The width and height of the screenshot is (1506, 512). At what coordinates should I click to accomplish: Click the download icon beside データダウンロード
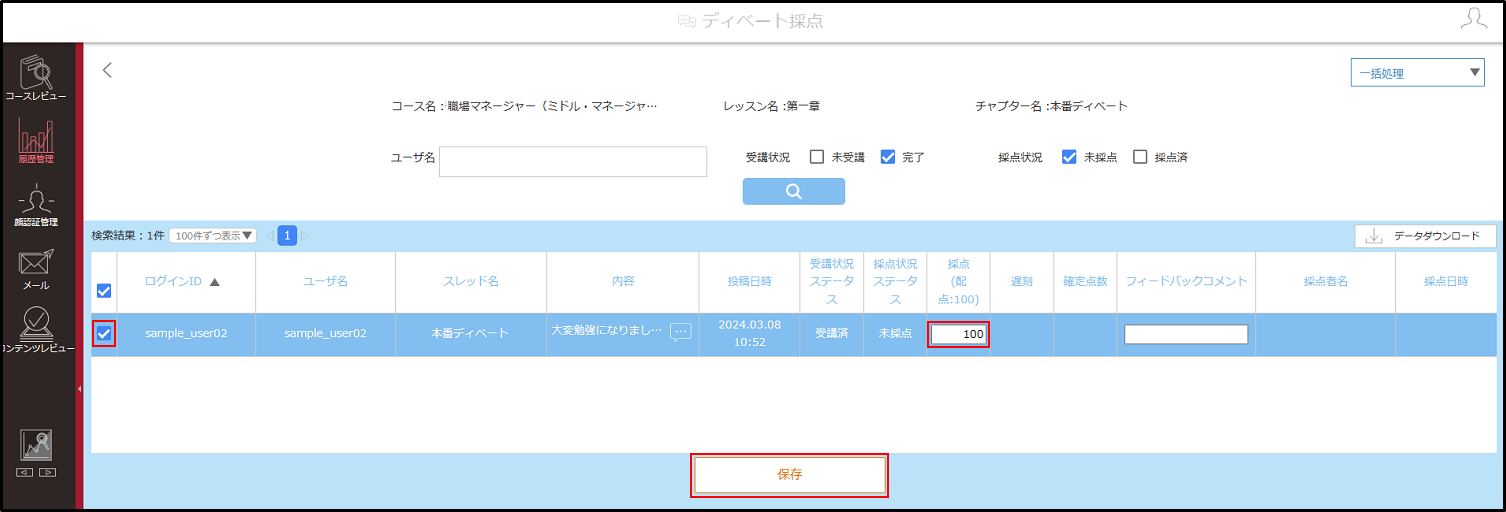point(1374,236)
